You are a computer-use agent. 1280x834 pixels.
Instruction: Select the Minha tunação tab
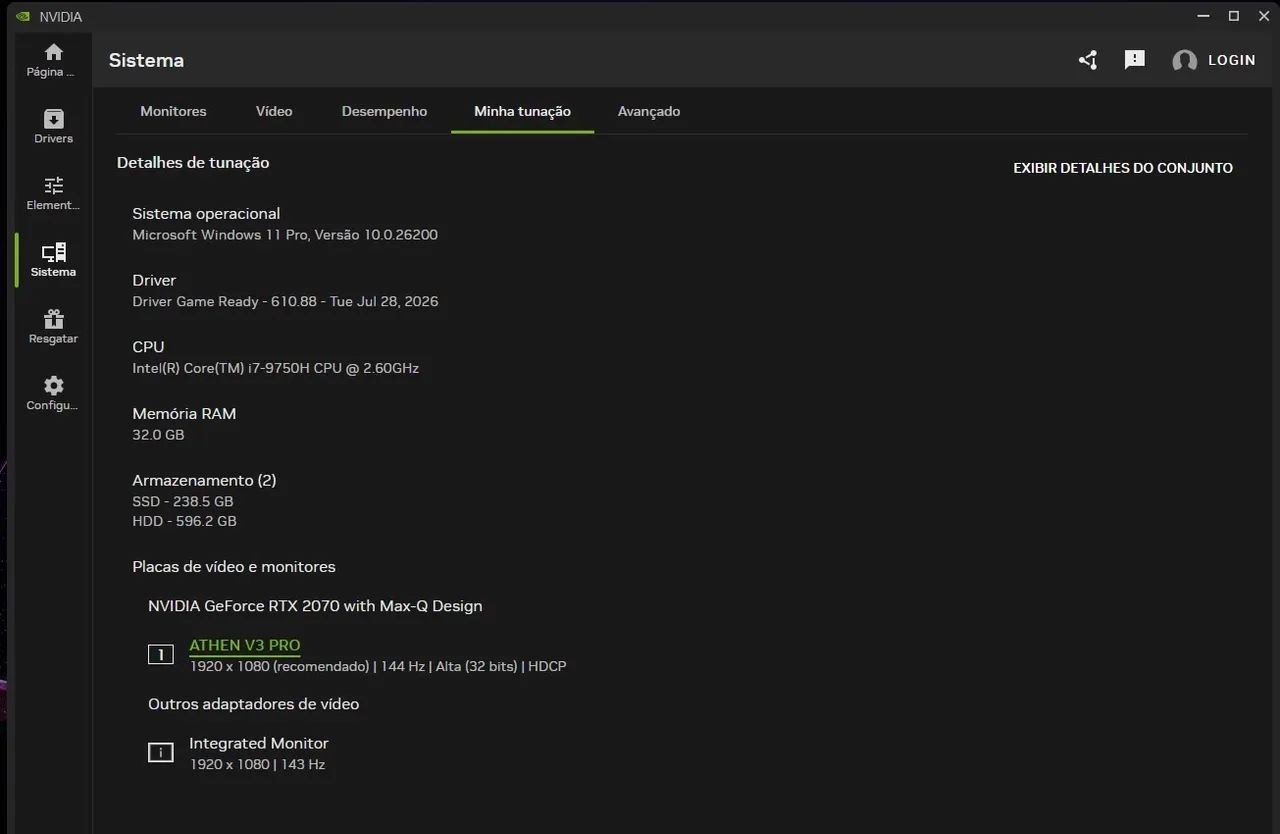coord(522,111)
